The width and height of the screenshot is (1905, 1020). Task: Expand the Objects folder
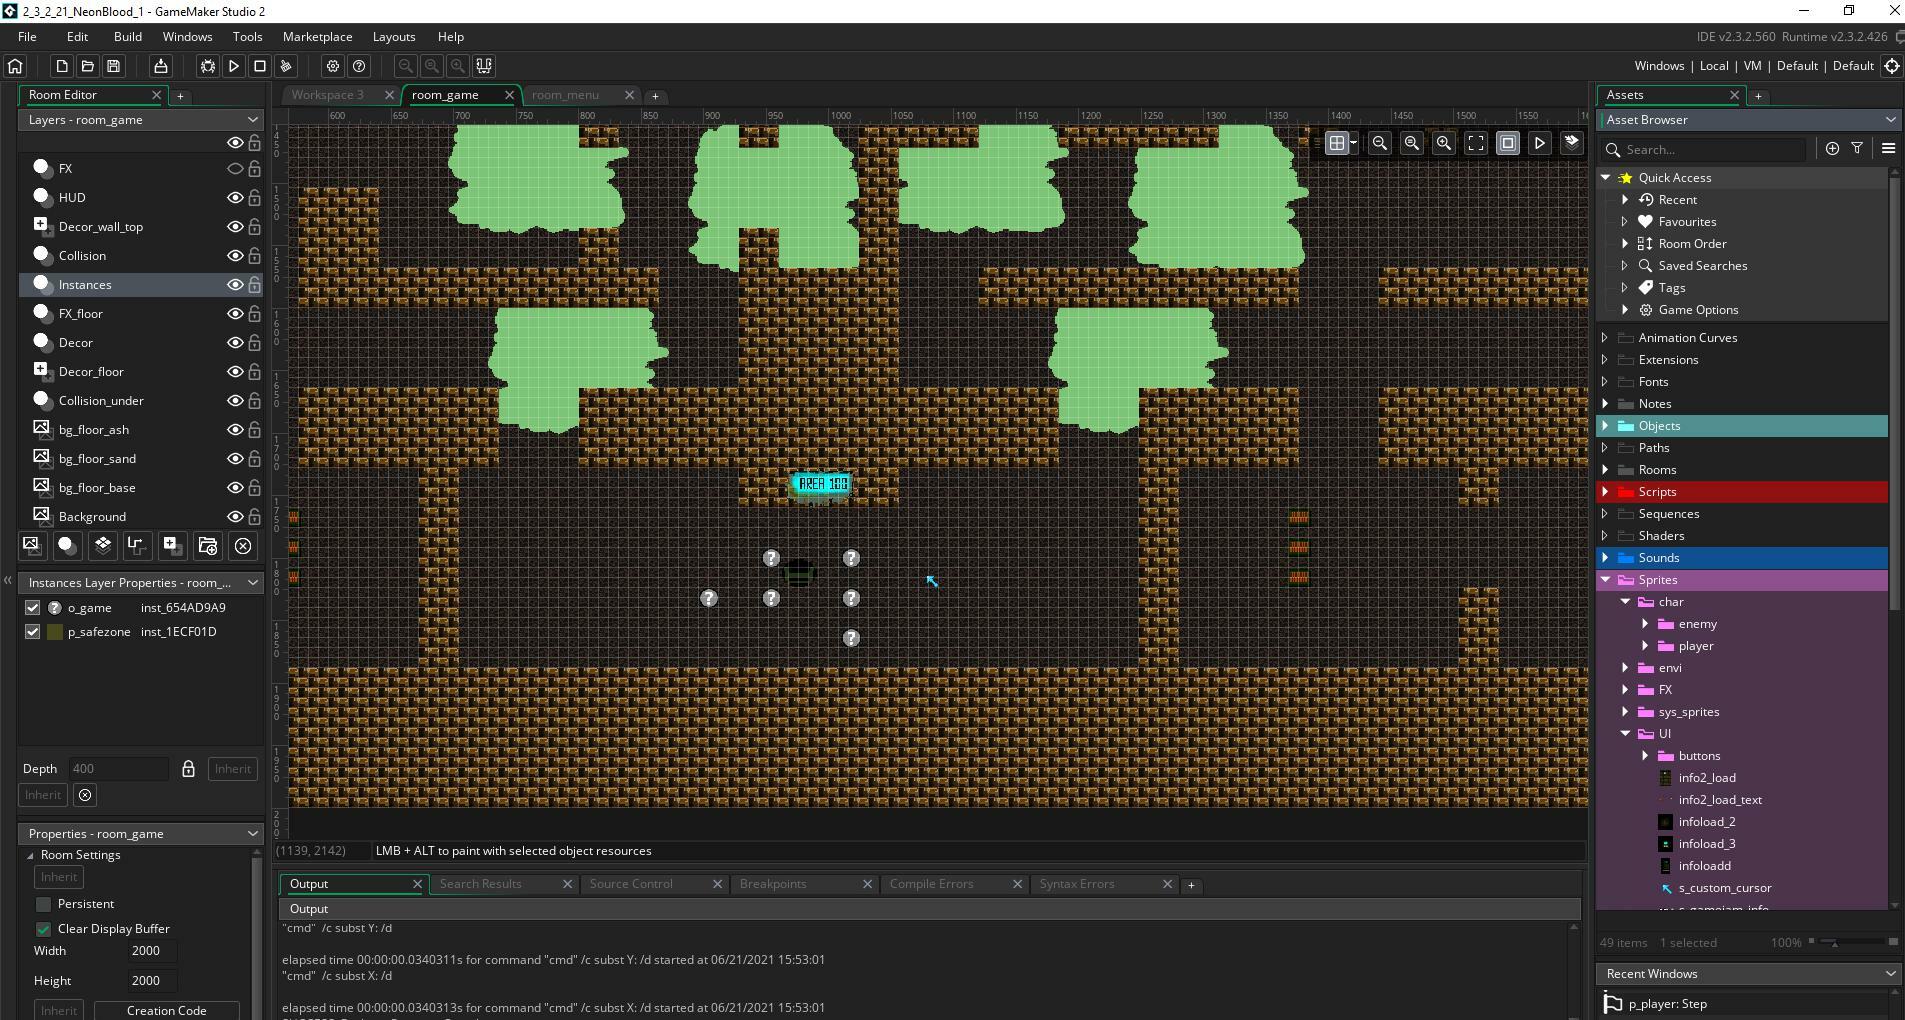tap(1606, 426)
